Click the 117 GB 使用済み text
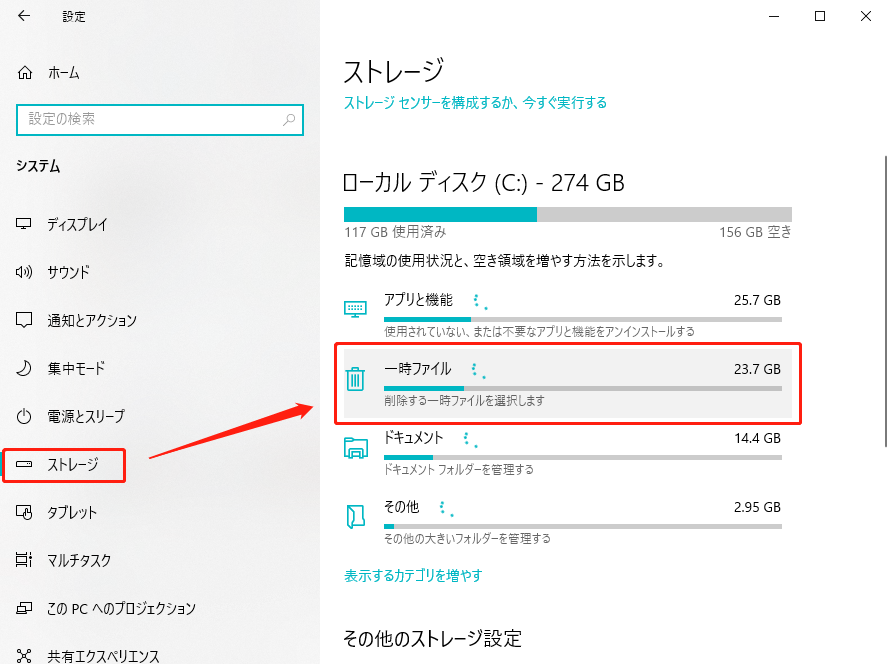This screenshot has height=664, width=889. [x=395, y=232]
